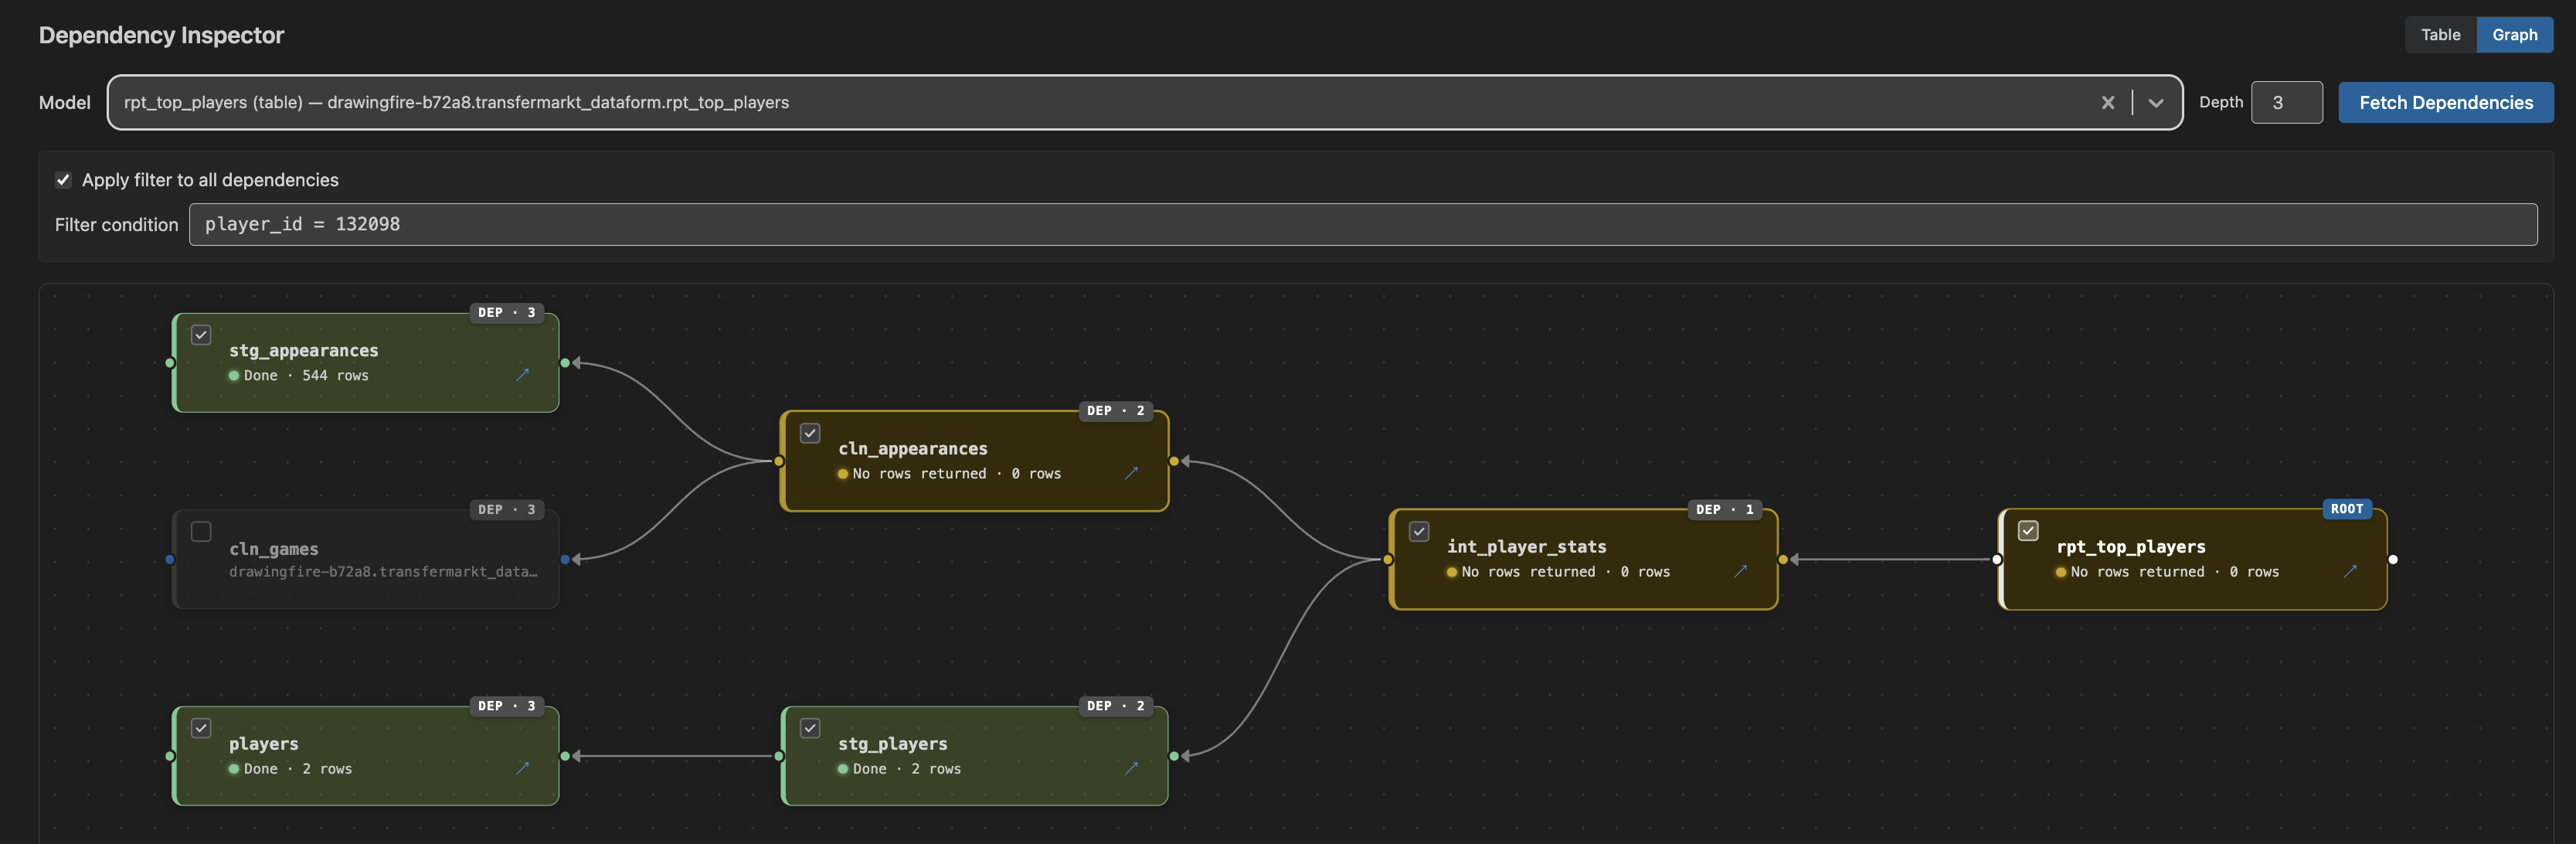Click DEP 2 badge on stg_players
This screenshot has height=844, width=2576.
tap(1115, 706)
